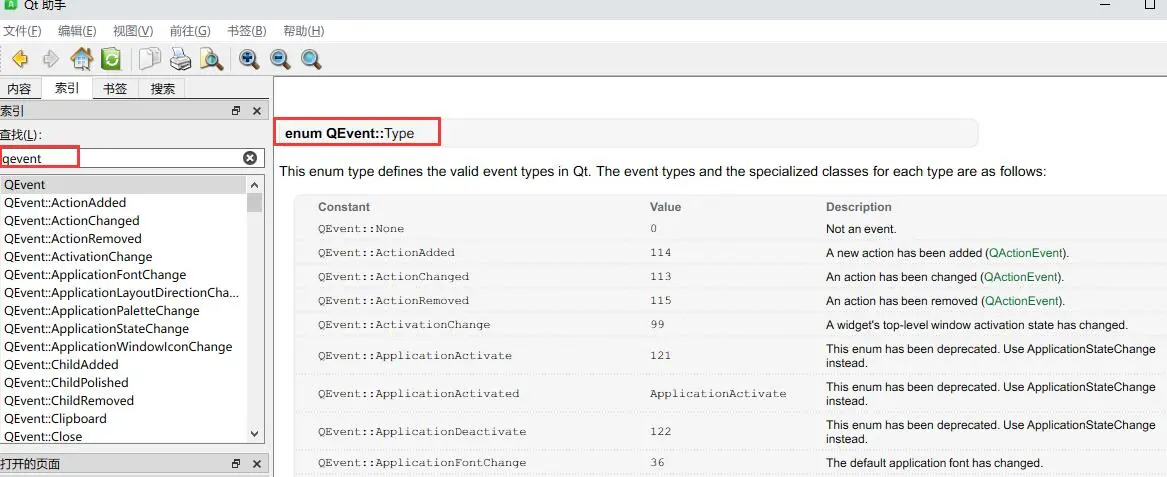
Task: Open the 视图(V) menu
Action: [133, 31]
